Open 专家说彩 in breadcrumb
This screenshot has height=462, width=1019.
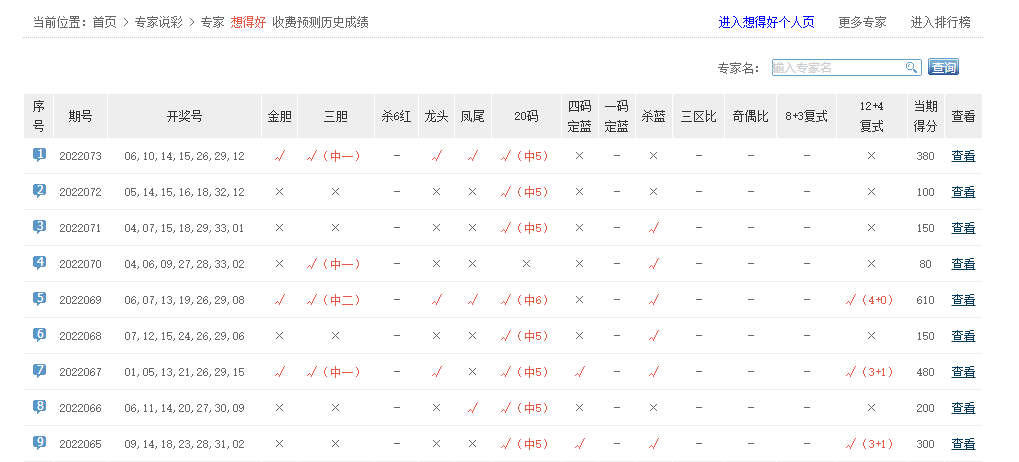160,22
